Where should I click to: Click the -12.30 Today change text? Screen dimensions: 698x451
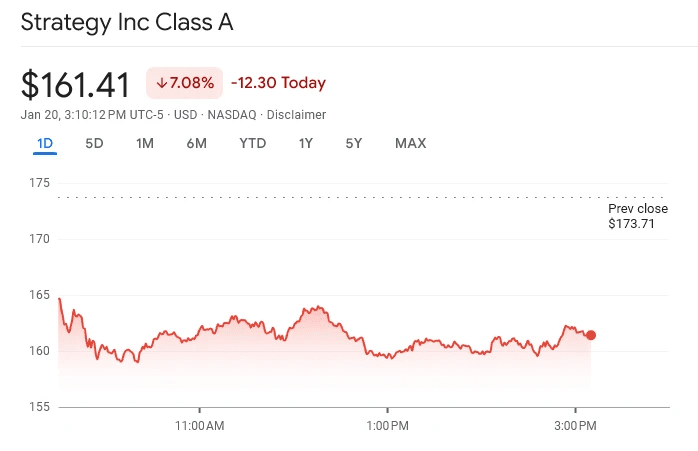tap(279, 83)
